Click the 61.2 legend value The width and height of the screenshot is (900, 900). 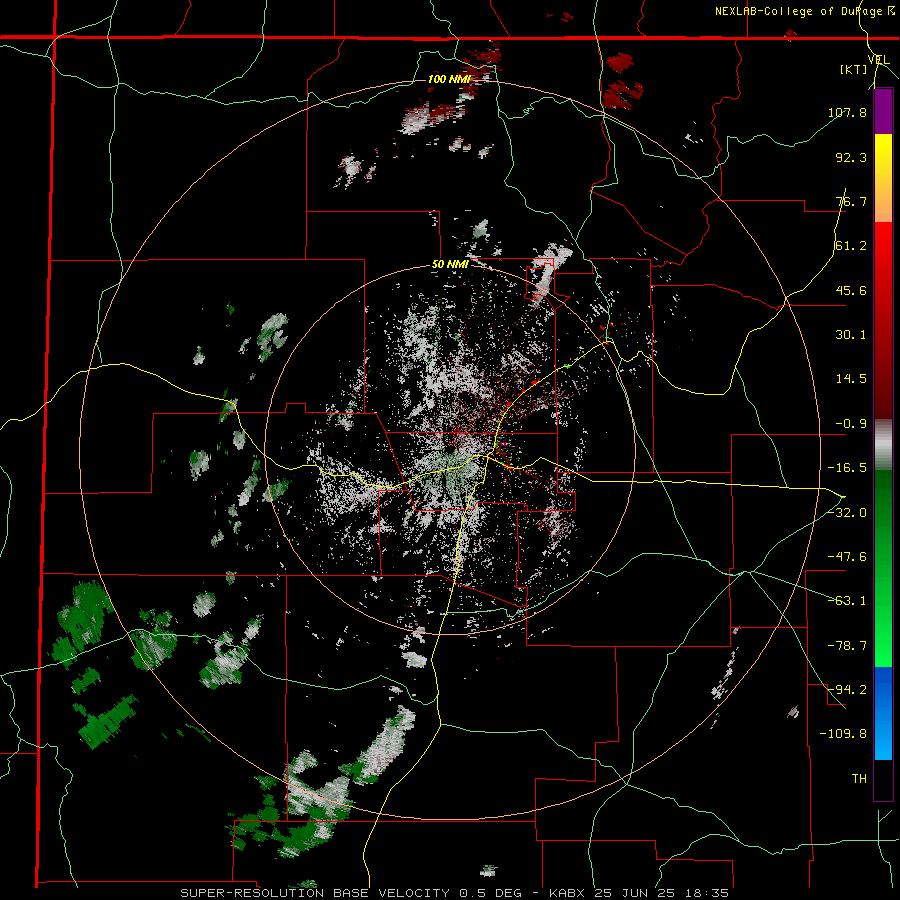[851, 246]
